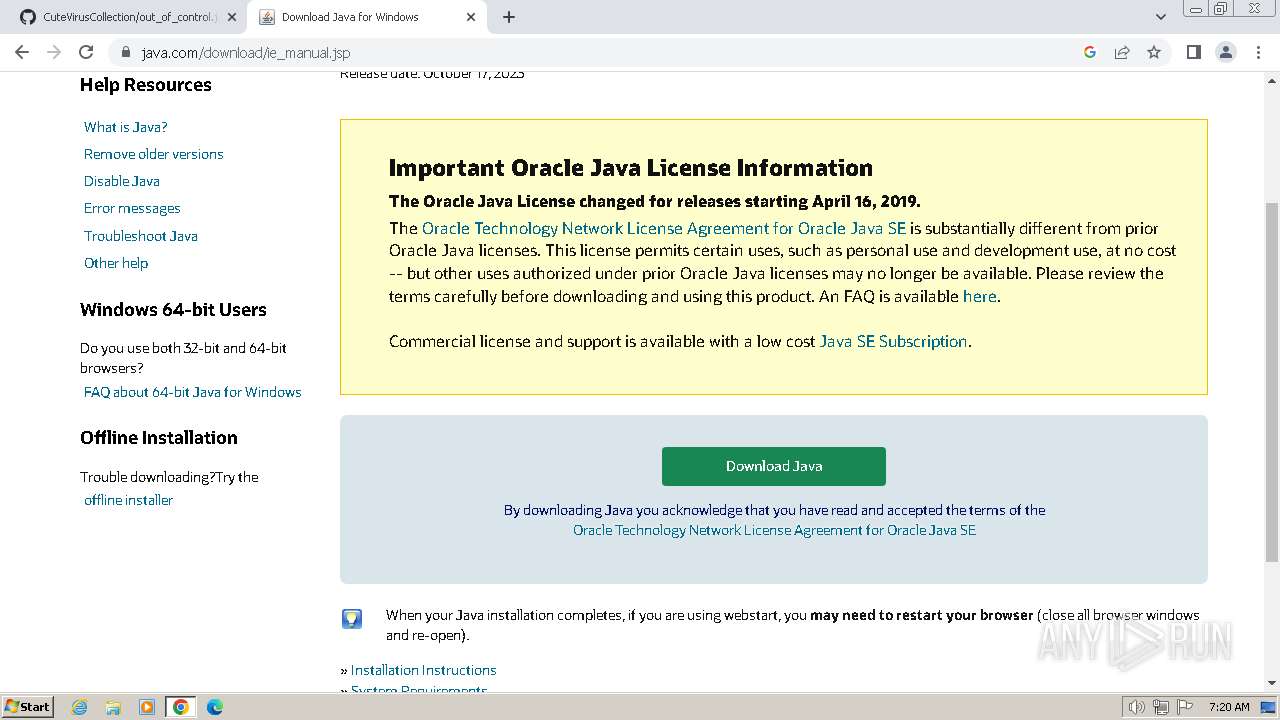
Task: Open the network tray icon
Action: pyautogui.click(x=1161, y=707)
